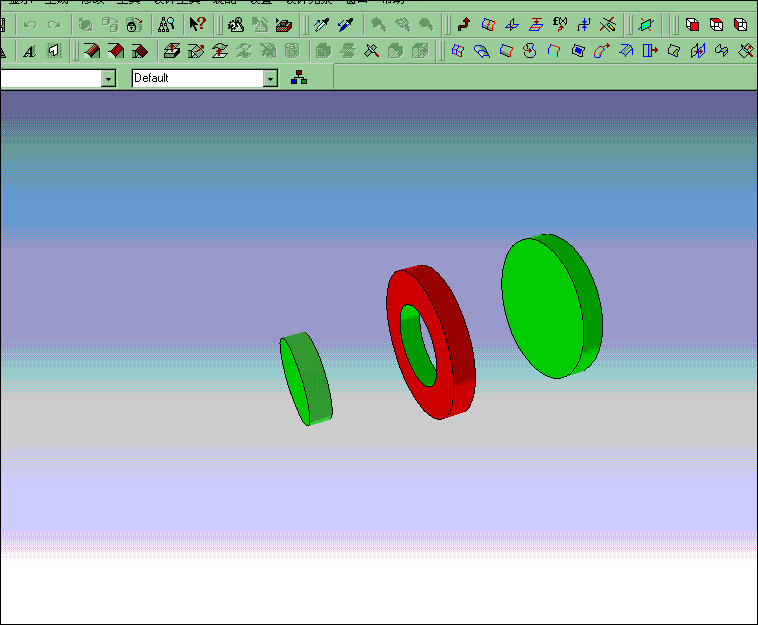This screenshot has height=625, width=758.
Task: Select the last red cube view icon
Action: click(741, 24)
